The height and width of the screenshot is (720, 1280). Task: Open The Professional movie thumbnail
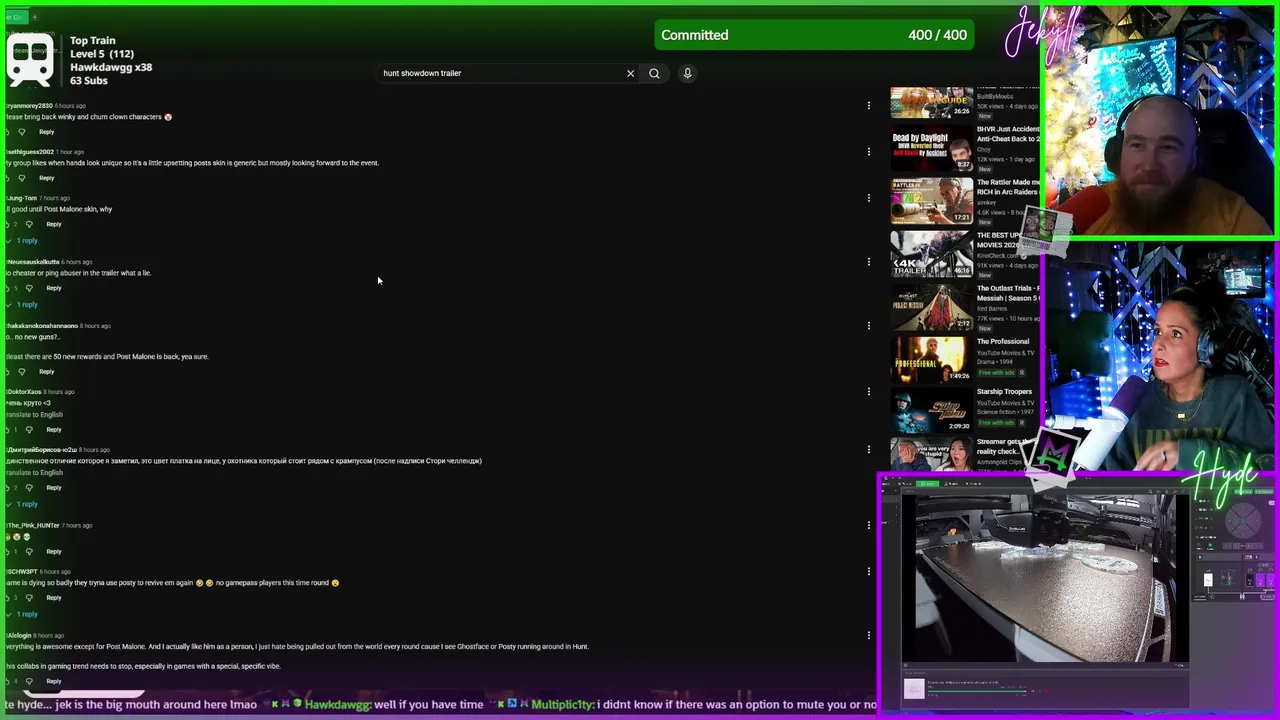tap(932, 360)
